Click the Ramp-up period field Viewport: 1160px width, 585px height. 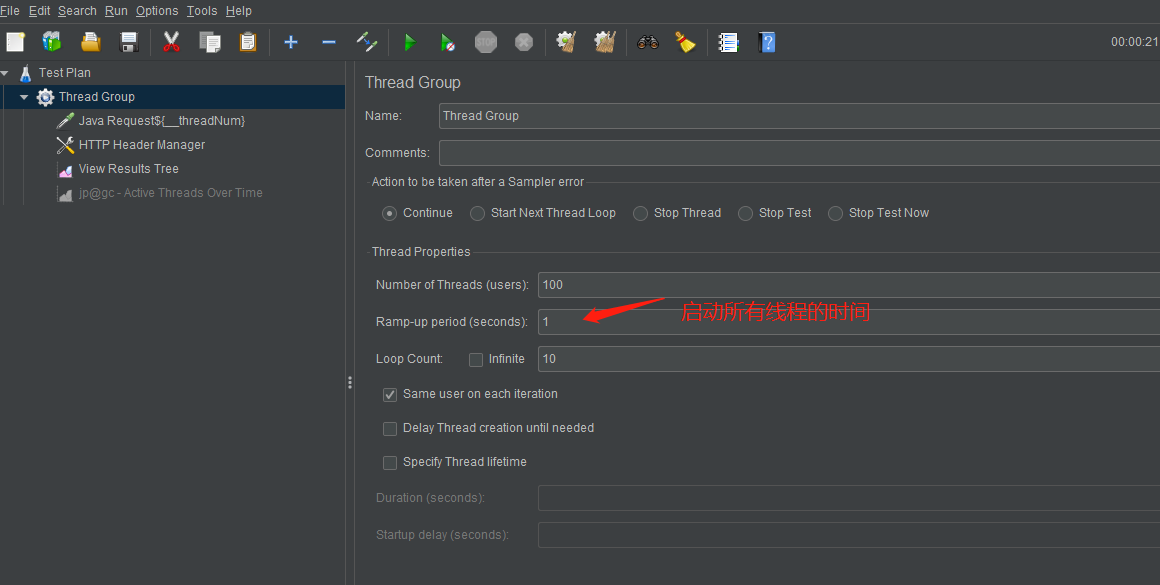tap(849, 322)
